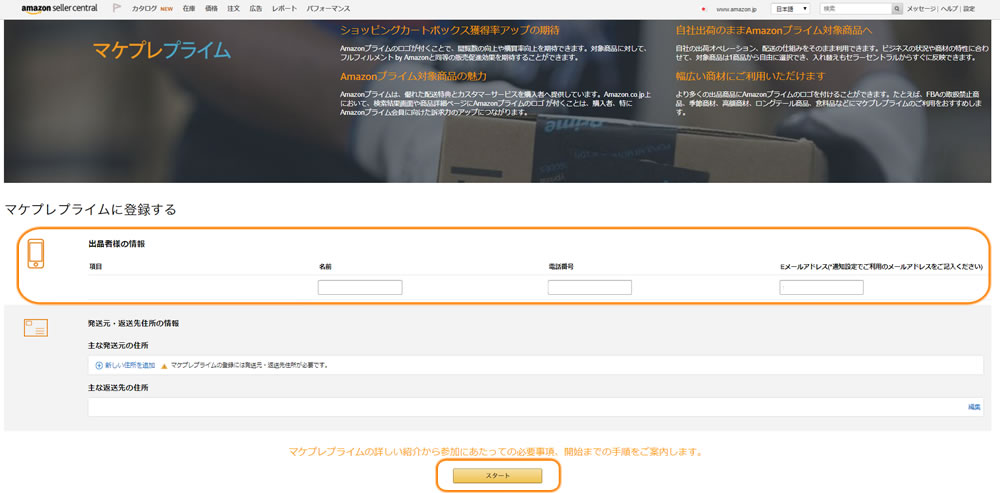Open the 日本語 language dropdown
The image size is (1000, 493).
(x=791, y=9)
